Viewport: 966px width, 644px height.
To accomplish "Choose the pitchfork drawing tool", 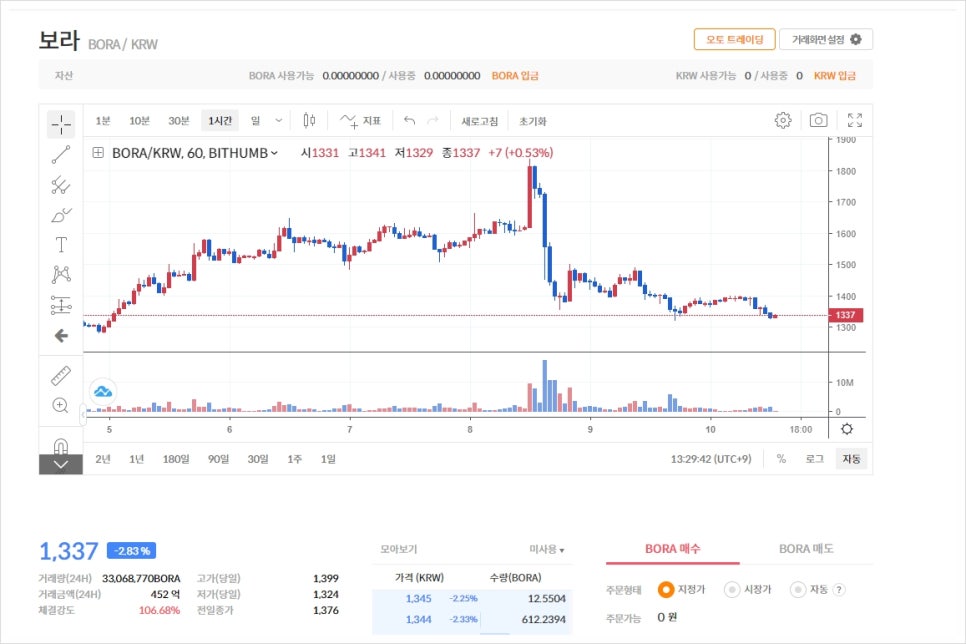I will [61, 185].
